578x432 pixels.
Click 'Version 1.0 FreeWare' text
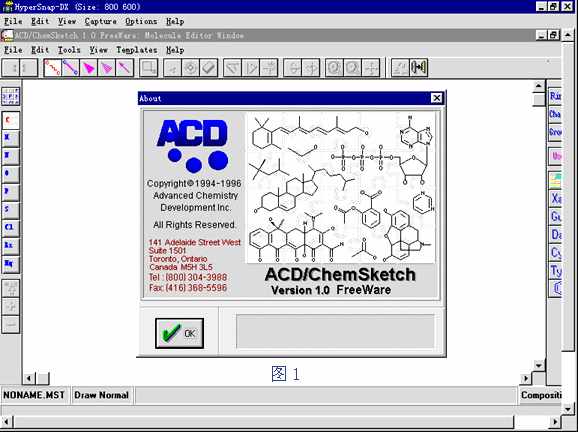pyautogui.click(x=331, y=290)
